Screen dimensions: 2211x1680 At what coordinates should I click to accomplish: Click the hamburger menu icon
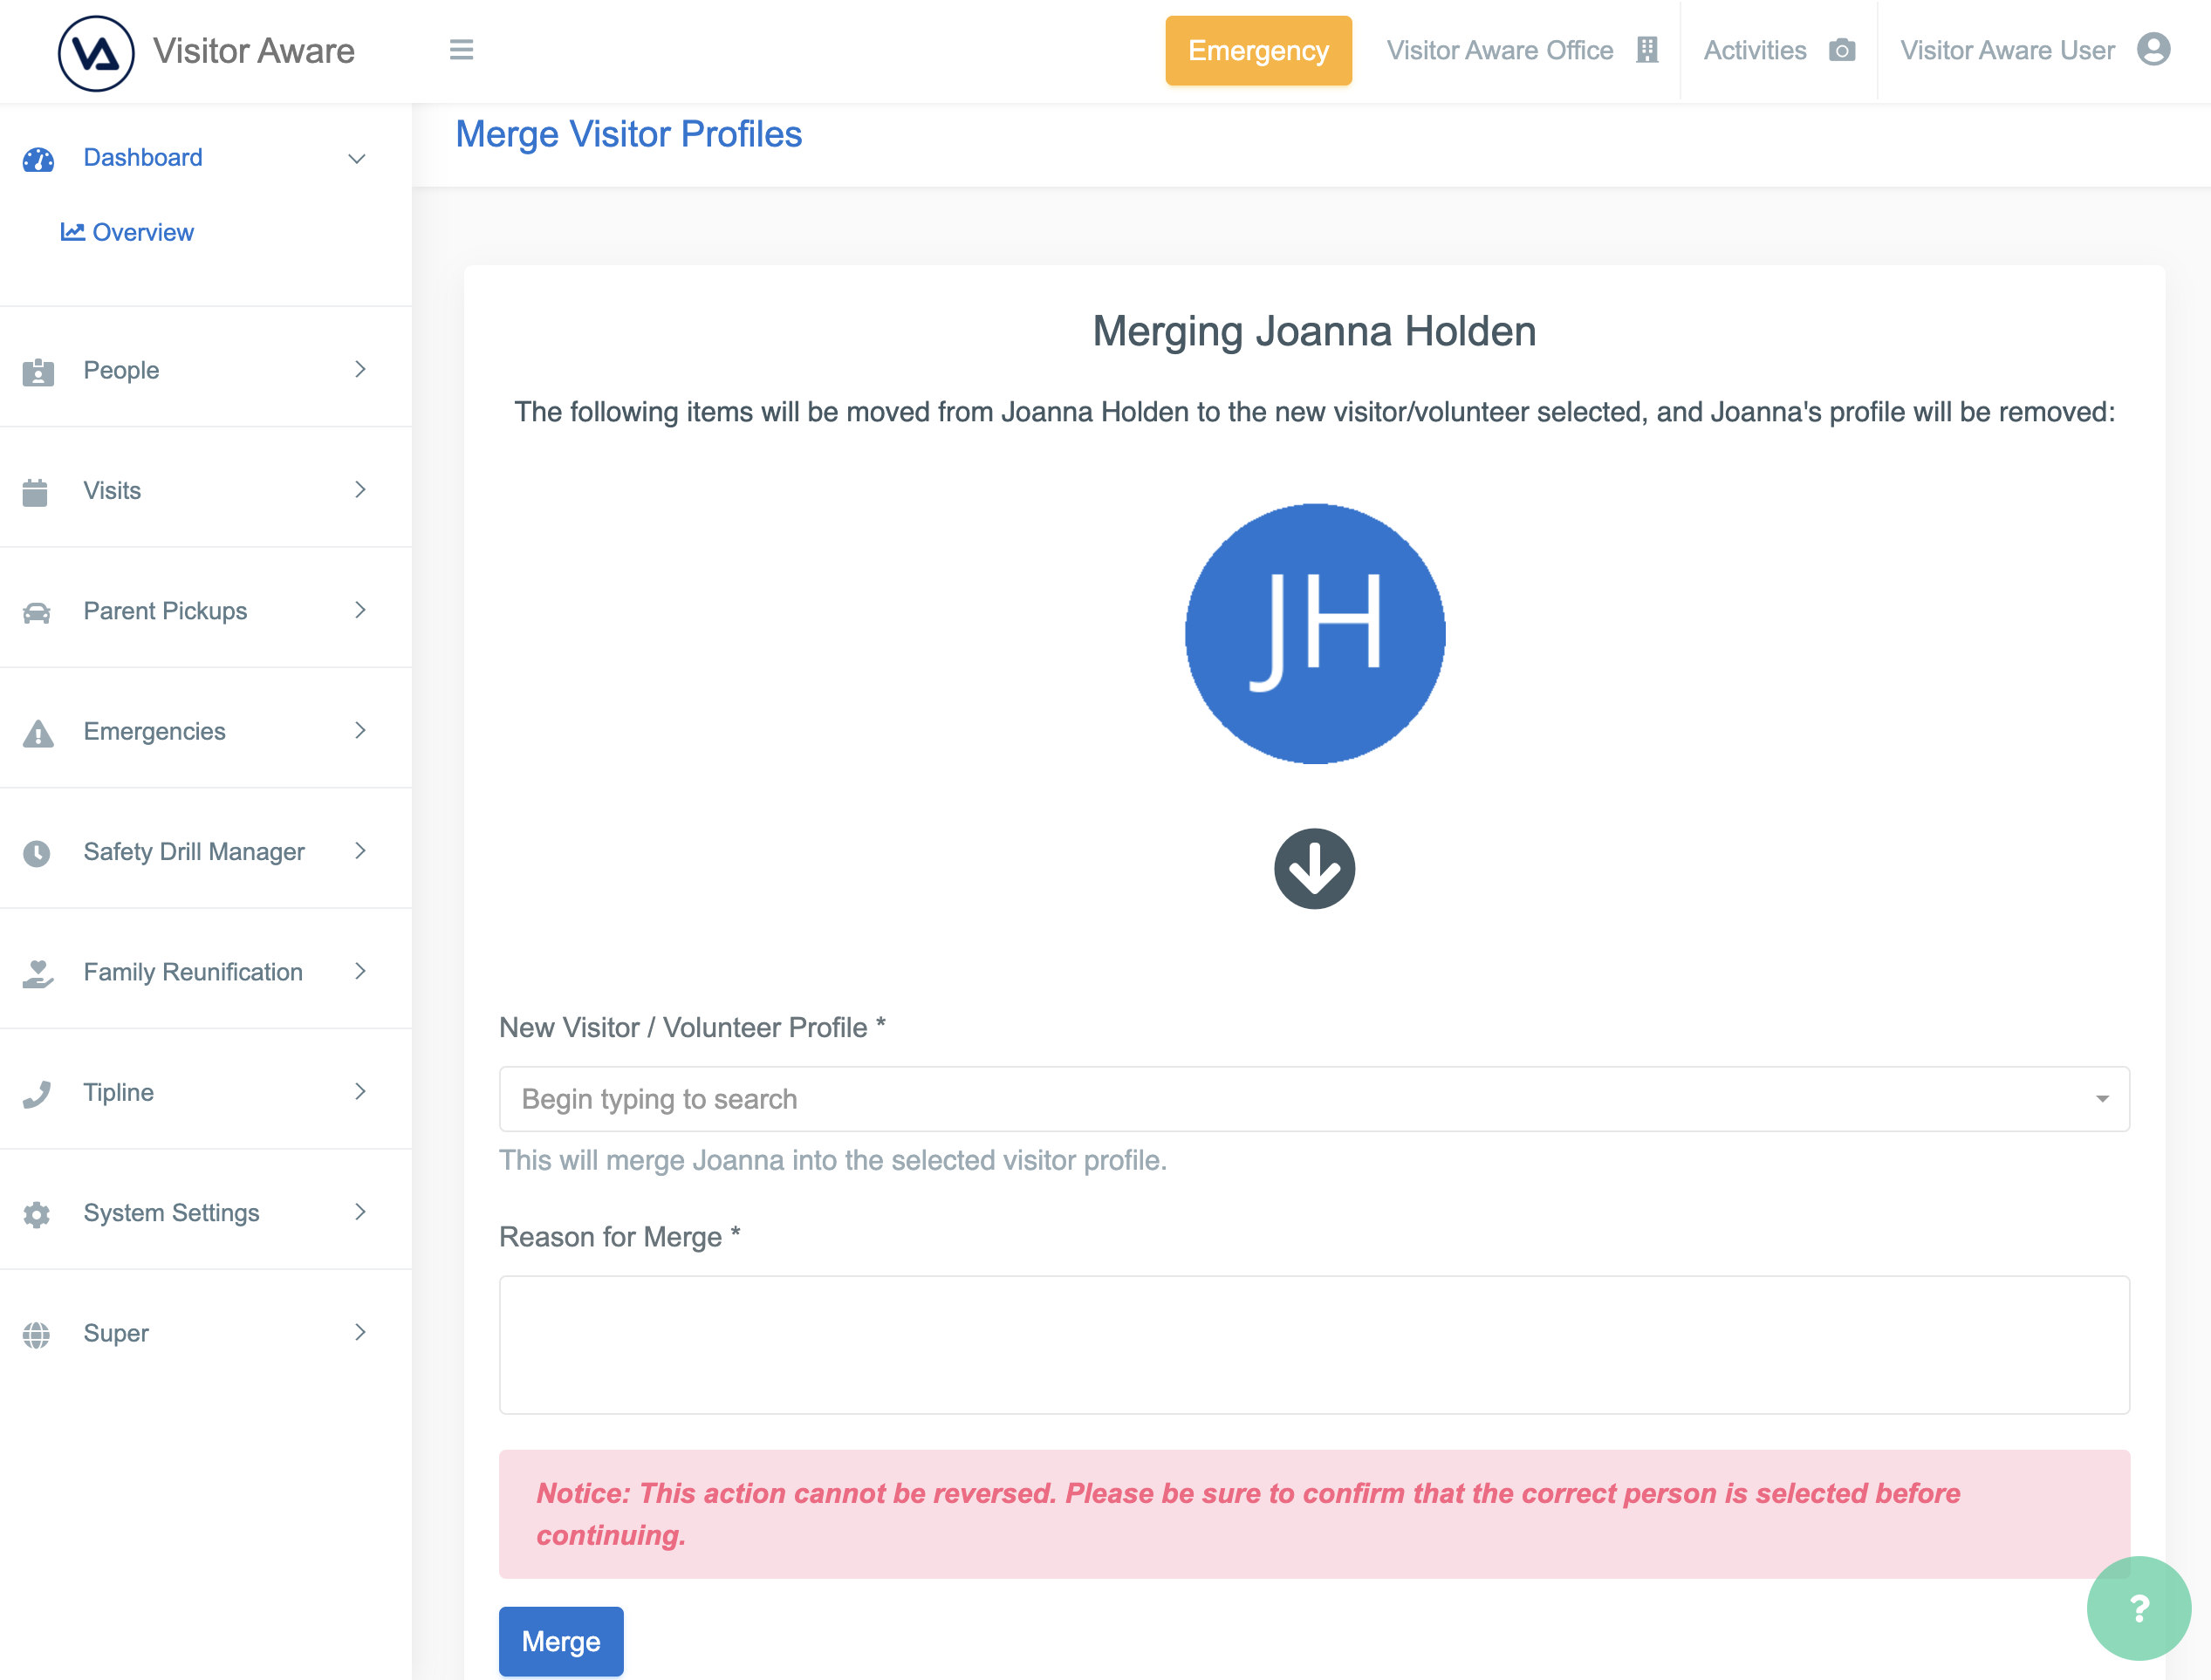coord(461,50)
